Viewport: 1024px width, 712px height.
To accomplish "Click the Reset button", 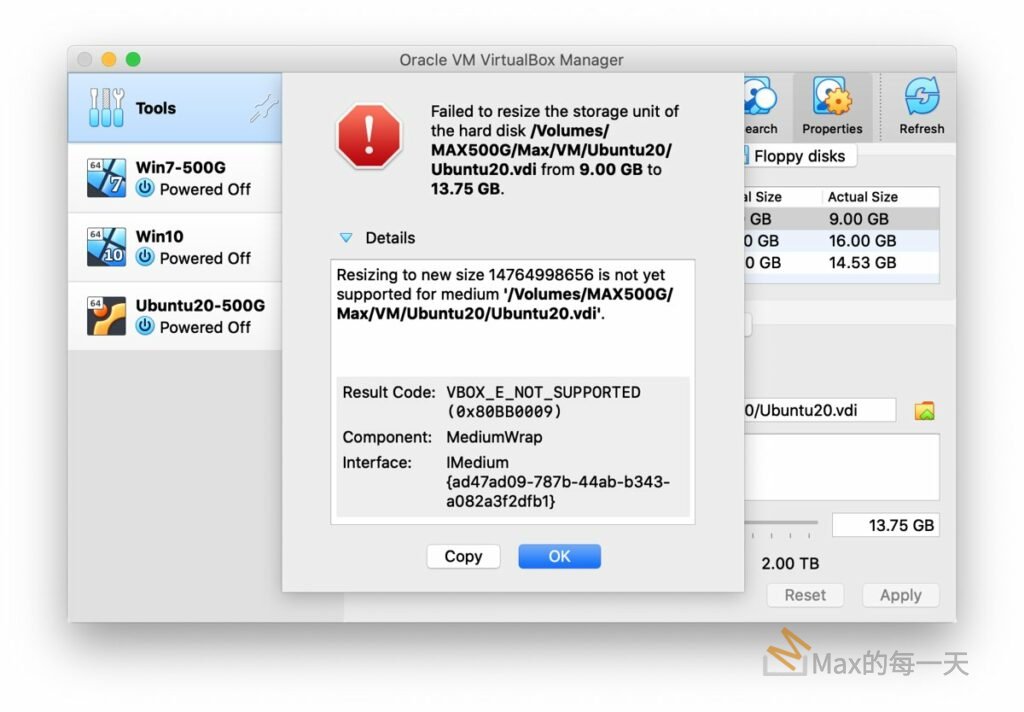I will point(805,595).
